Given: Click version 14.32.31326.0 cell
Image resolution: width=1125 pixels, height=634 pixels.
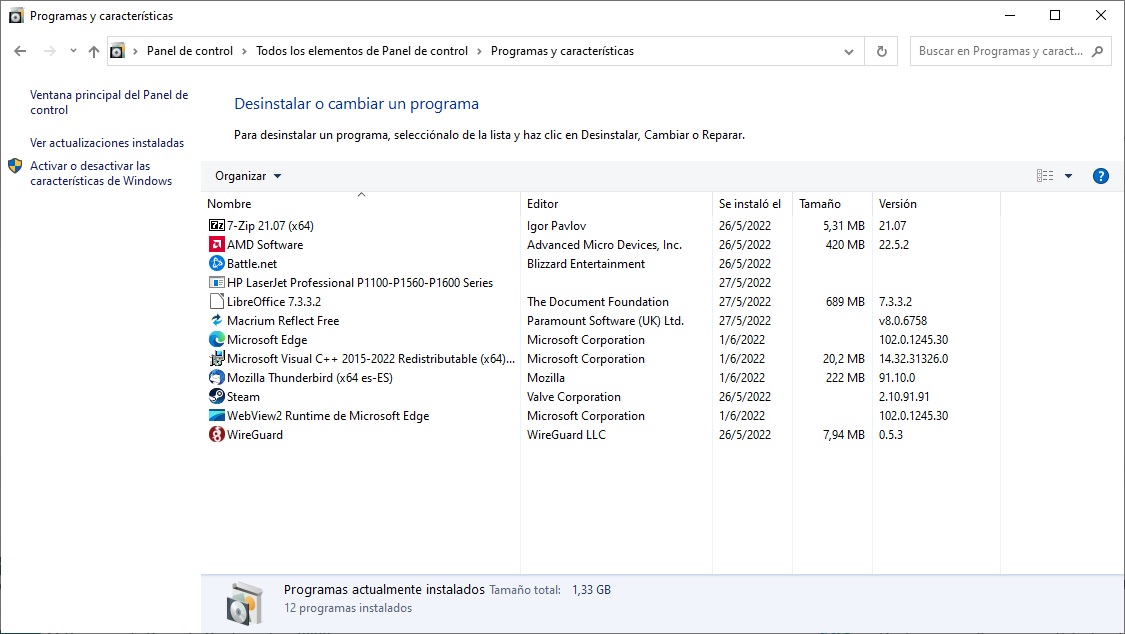Looking at the screenshot, I should click(913, 359).
